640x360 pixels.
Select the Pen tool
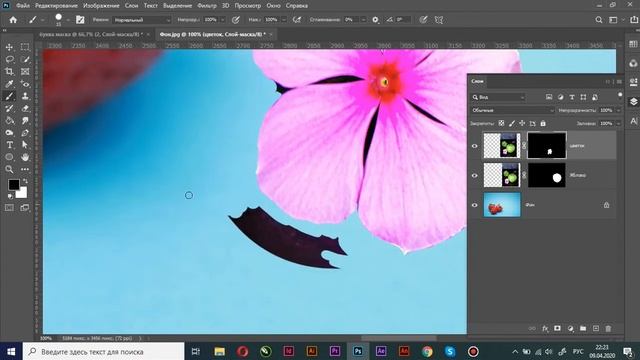point(25,133)
